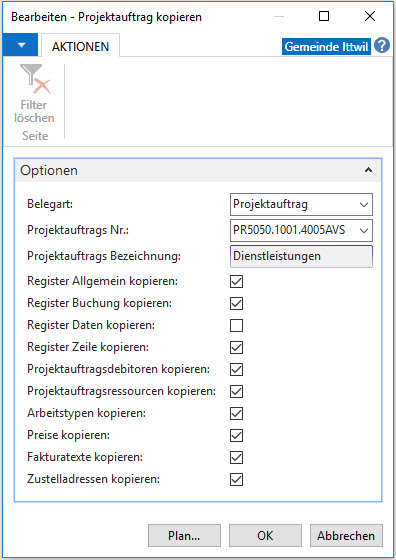The image size is (396, 560).
Task: Maximize the Projektauftrag kopieren window
Action: 324,16
